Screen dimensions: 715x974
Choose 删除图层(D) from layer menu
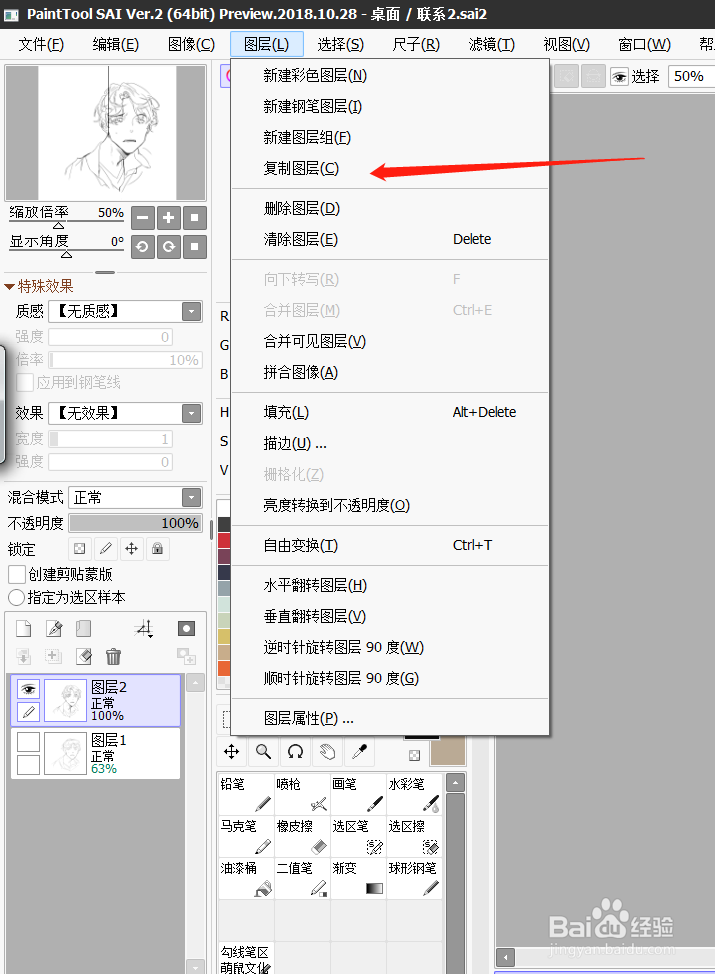pyautogui.click(x=389, y=208)
